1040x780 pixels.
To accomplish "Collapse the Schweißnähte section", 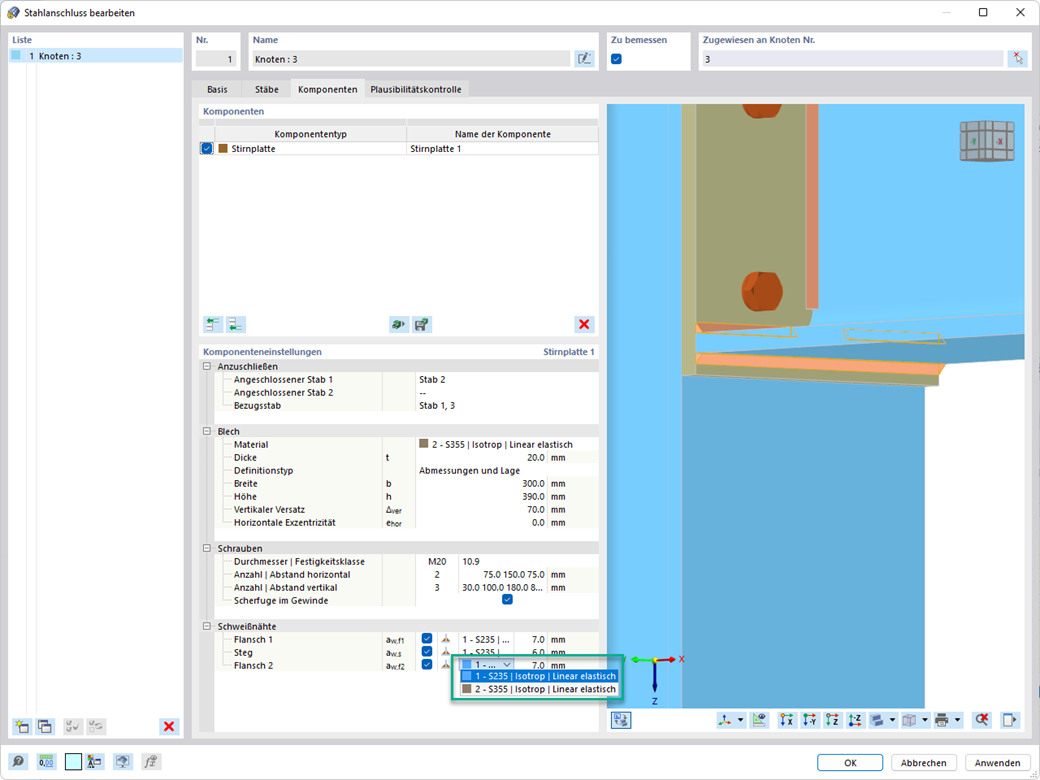I will tap(206, 626).
